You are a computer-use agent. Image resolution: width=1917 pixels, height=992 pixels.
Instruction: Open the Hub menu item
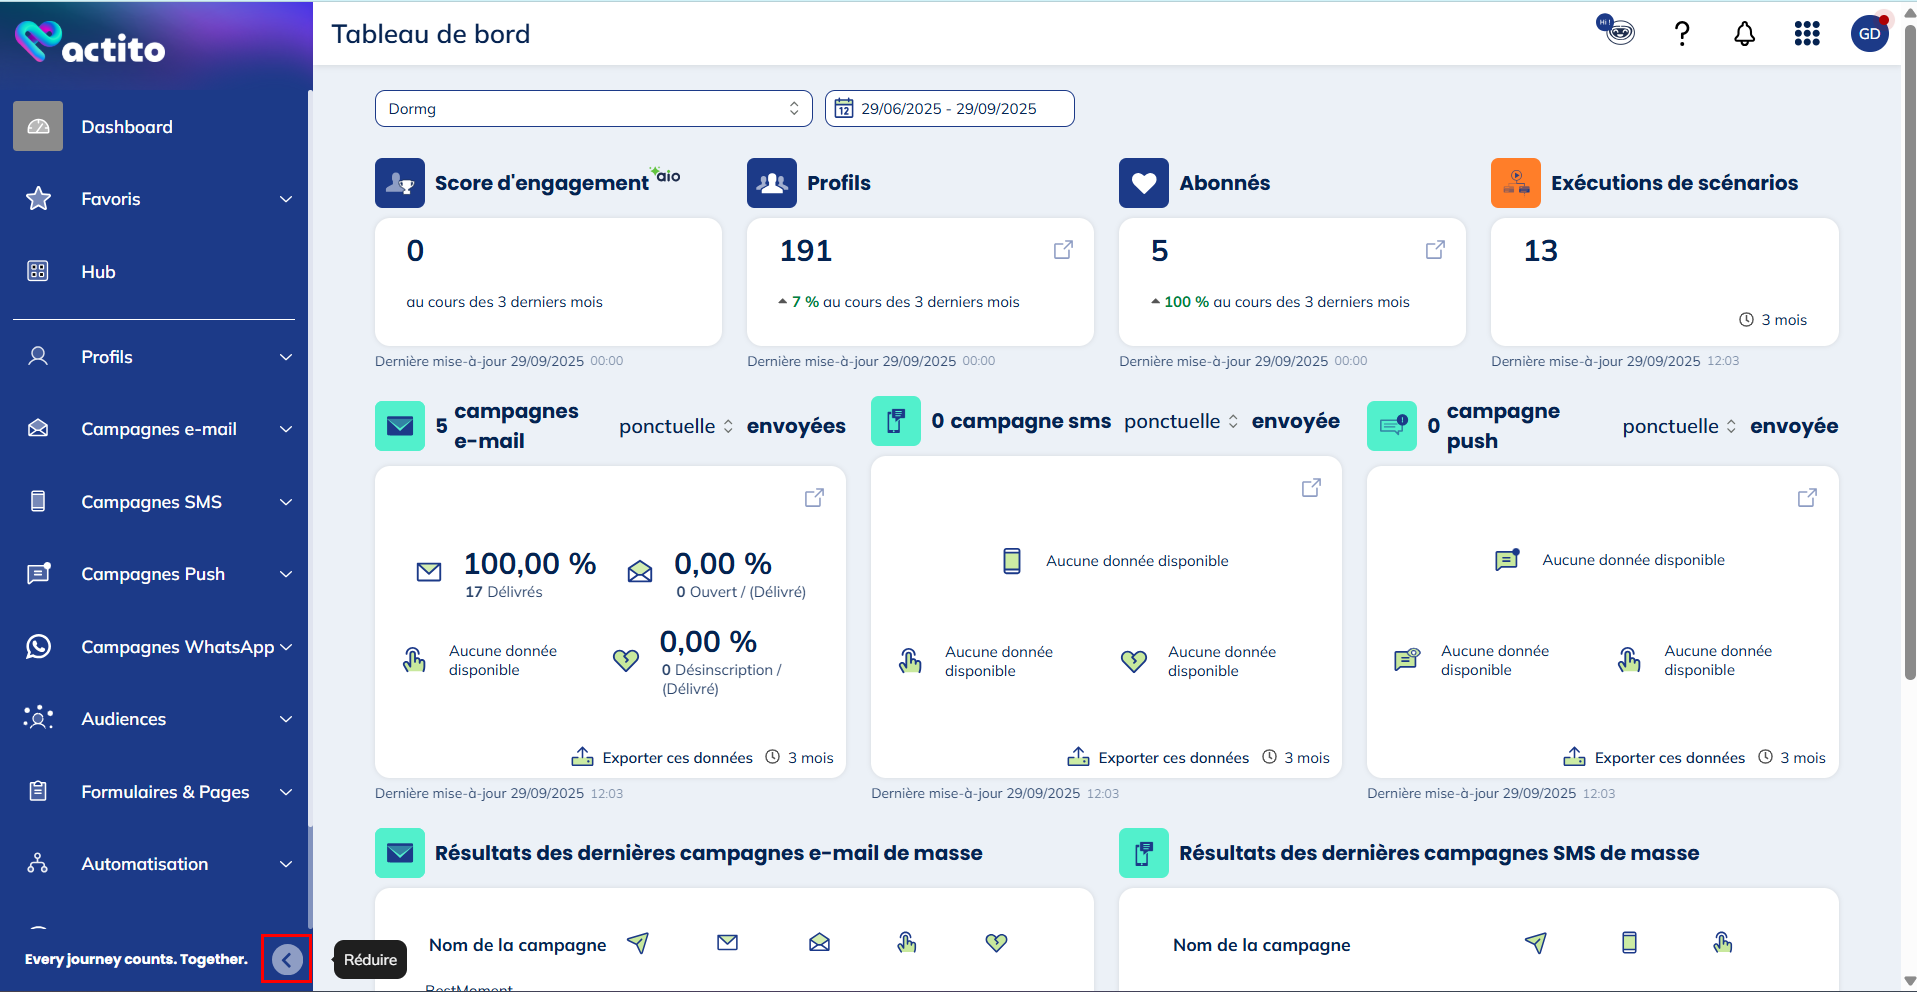(x=98, y=272)
